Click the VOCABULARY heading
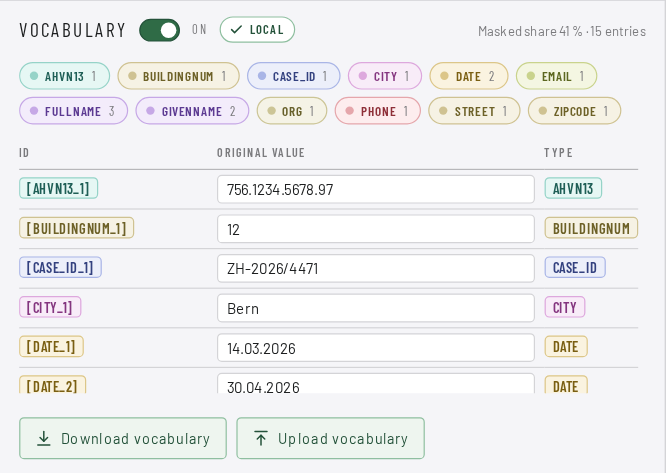This screenshot has width=666, height=473. coord(72,30)
